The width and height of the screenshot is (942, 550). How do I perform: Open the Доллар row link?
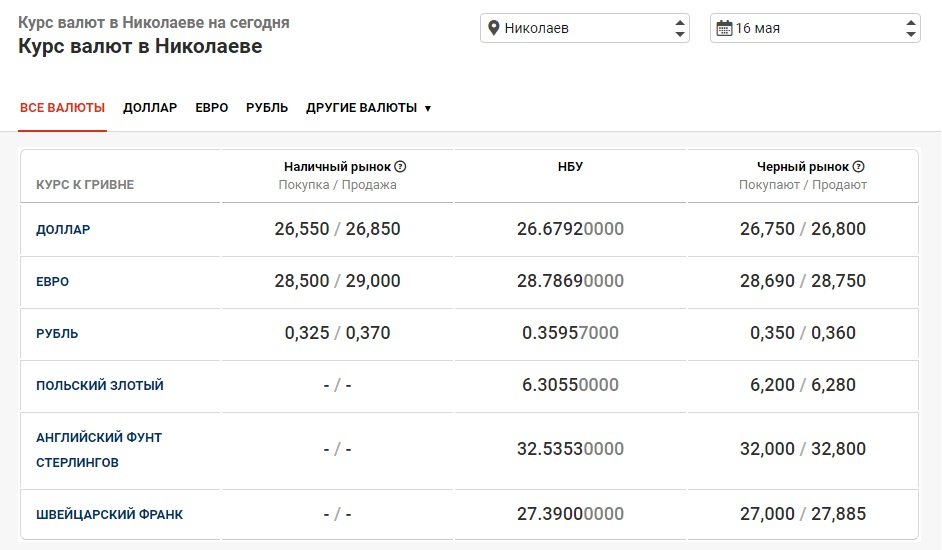tap(63, 229)
